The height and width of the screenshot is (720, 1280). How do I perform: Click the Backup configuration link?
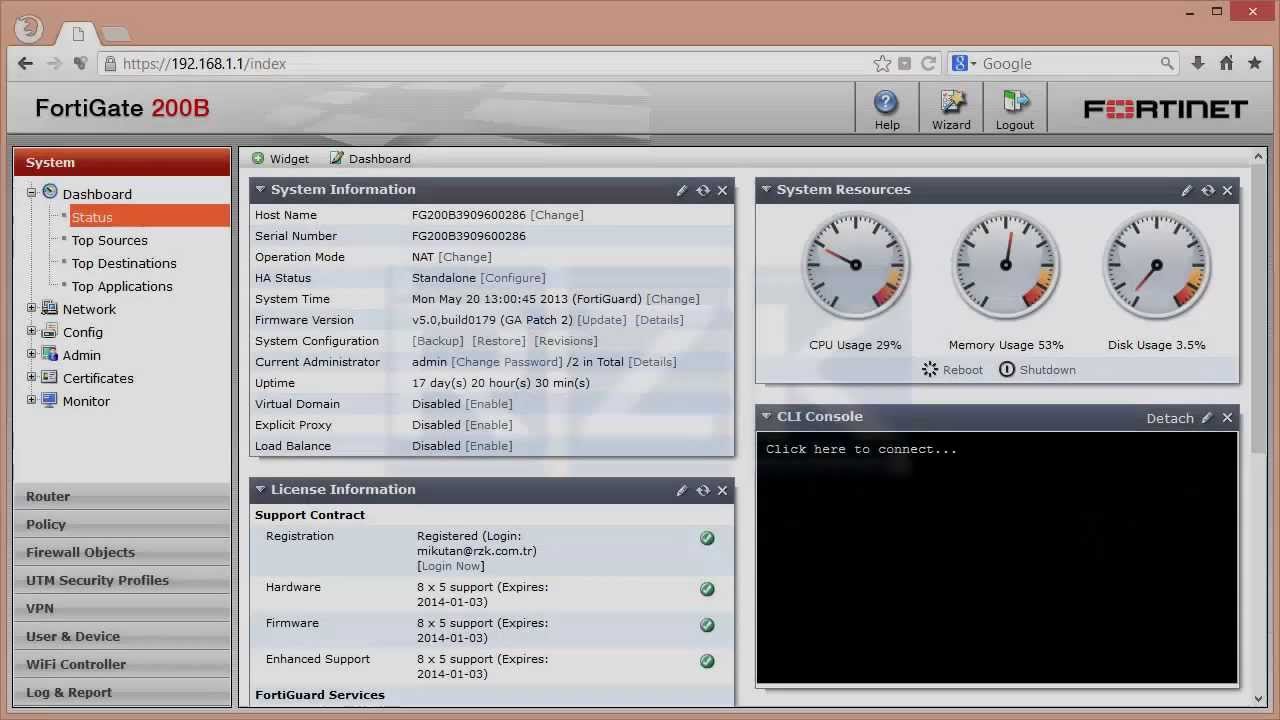438,341
